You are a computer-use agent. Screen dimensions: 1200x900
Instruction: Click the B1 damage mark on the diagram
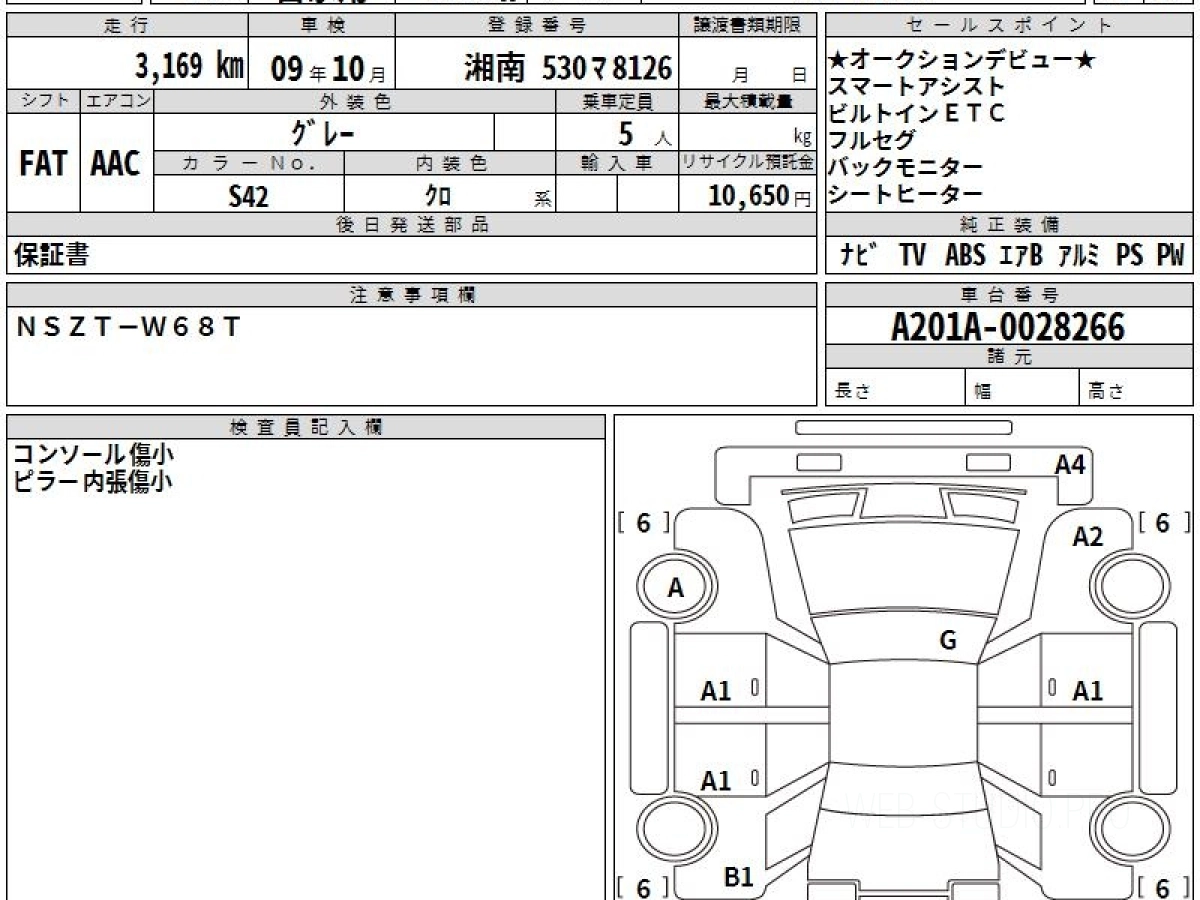(x=738, y=877)
